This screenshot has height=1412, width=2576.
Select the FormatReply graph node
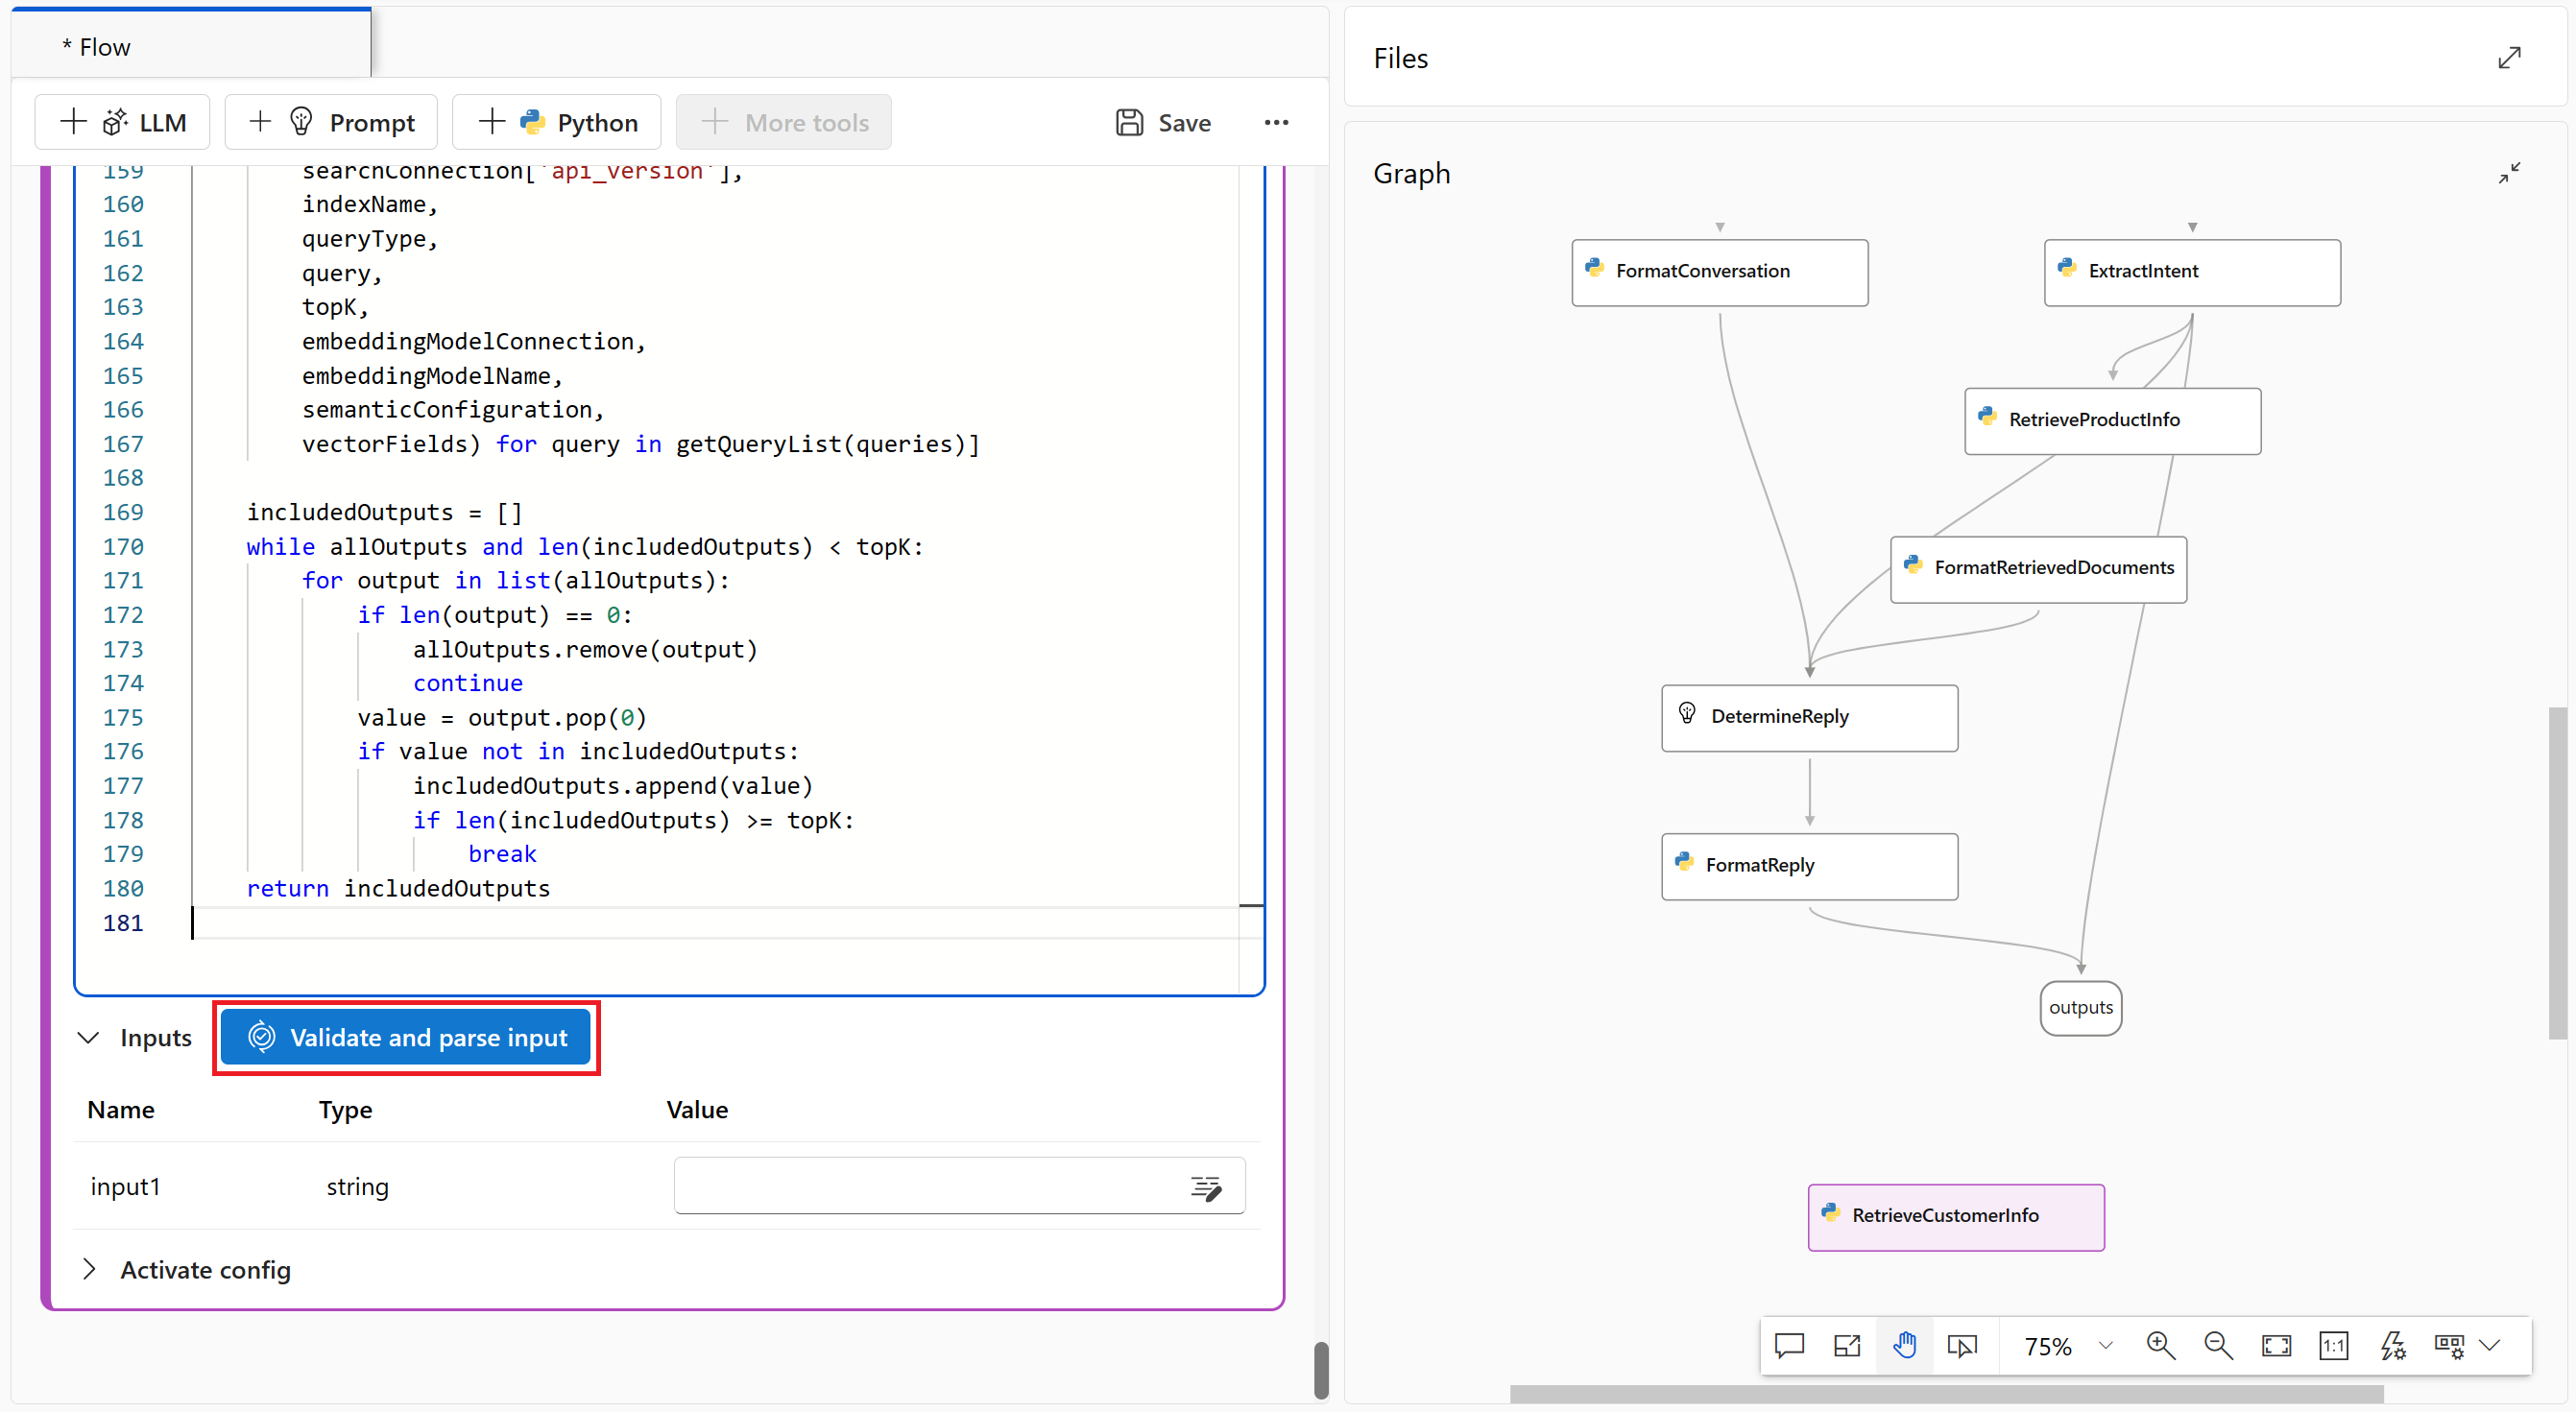pos(1809,866)
